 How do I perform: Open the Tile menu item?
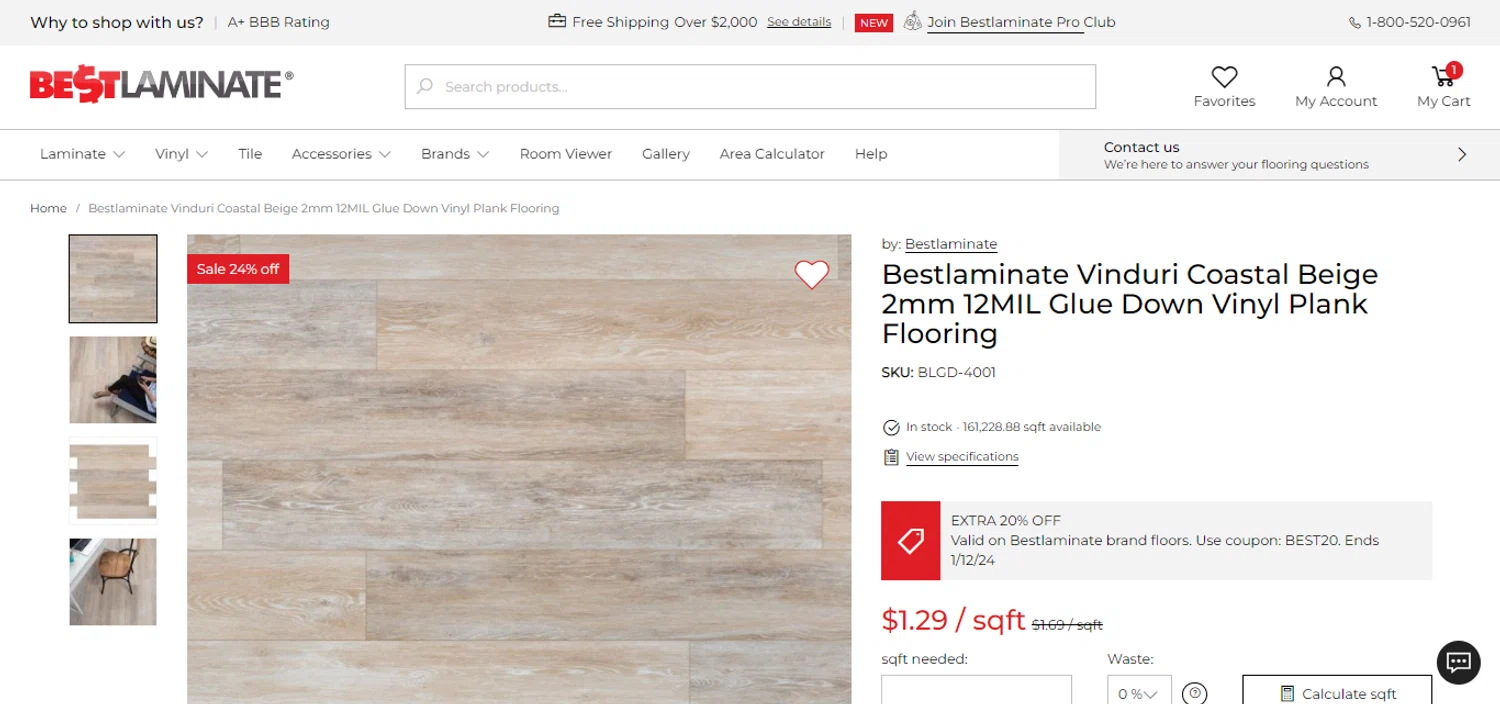coord(250,154)
